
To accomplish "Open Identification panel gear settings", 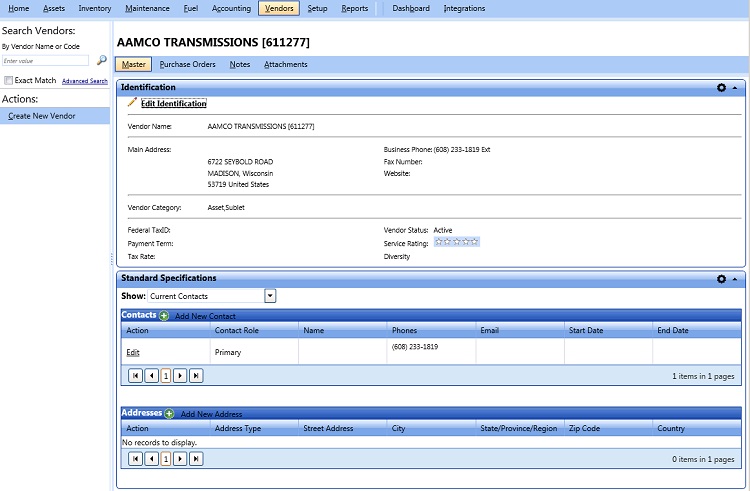I will tap(721, 87).
